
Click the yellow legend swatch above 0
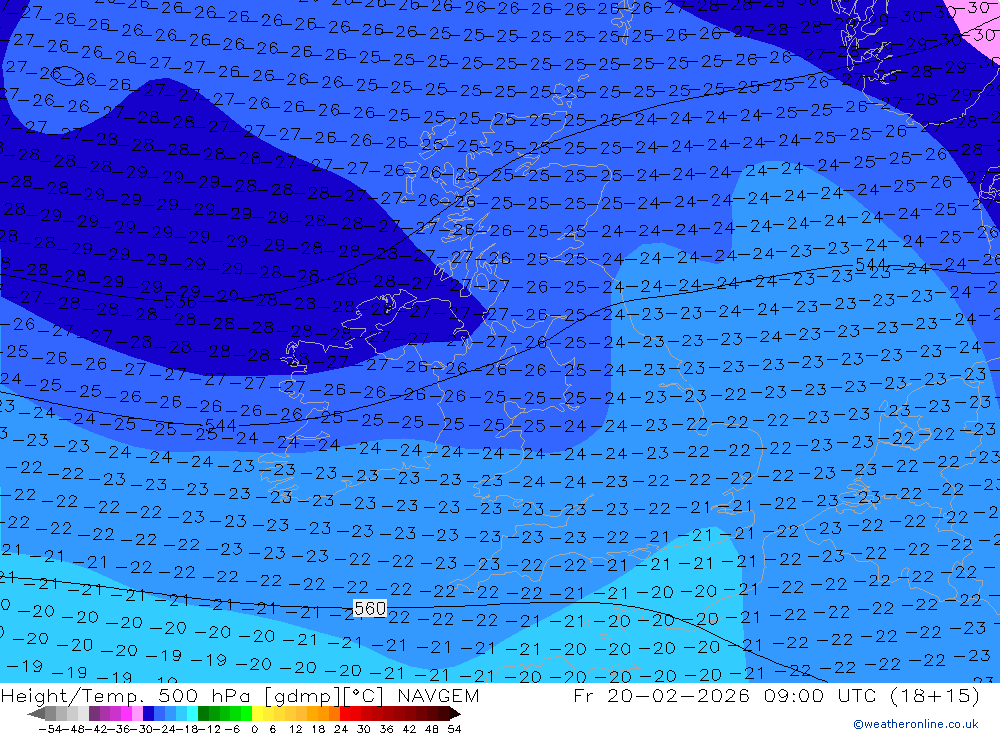pyautogui.click(x=258, y=713)
